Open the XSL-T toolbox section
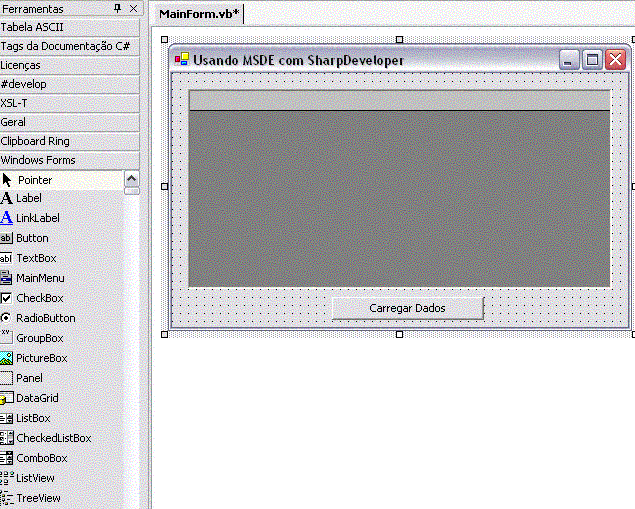Image resolution: width=635 pixels, height=509 pixels. (x=70, y=103)
